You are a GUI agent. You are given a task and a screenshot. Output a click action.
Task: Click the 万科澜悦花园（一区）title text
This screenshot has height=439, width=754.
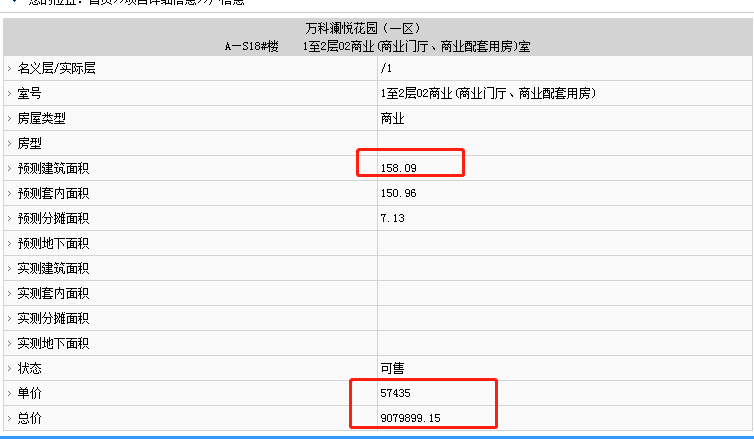[x=363, y=28]
